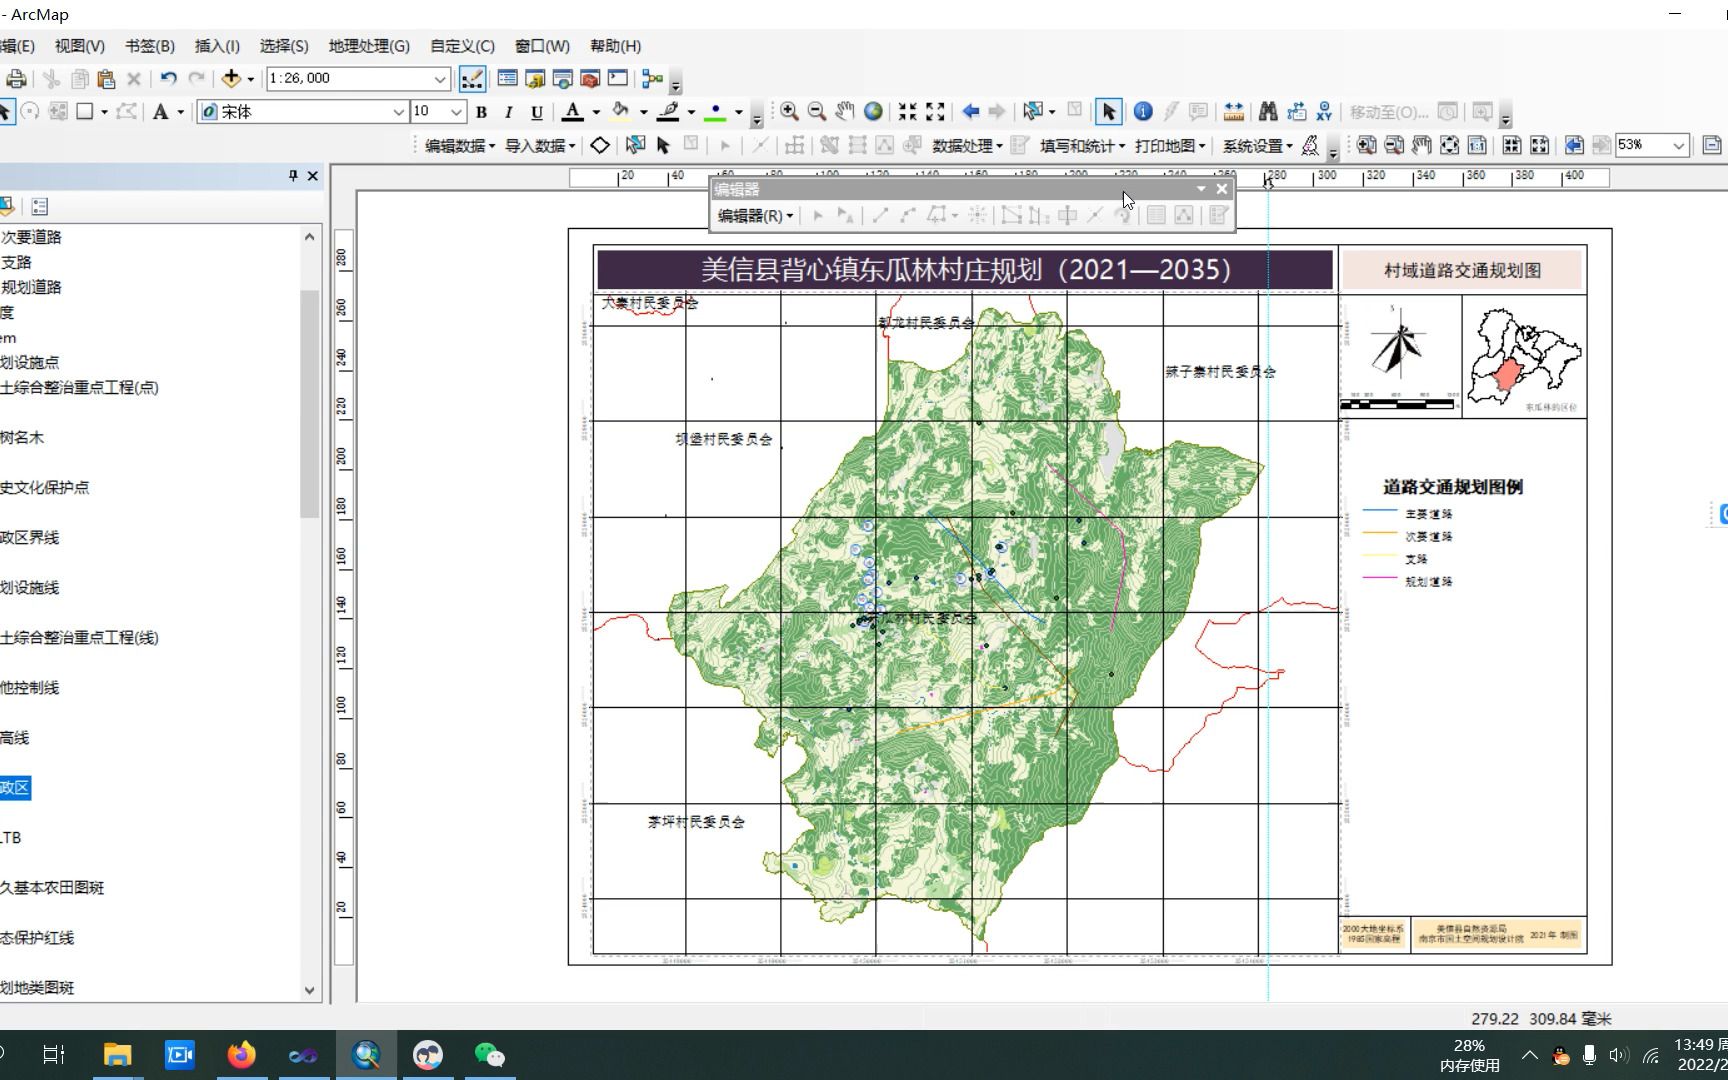Viewport: 1728px width, 1080px height.
Task: Open the font color swatch dropdown
Action: 593,112
